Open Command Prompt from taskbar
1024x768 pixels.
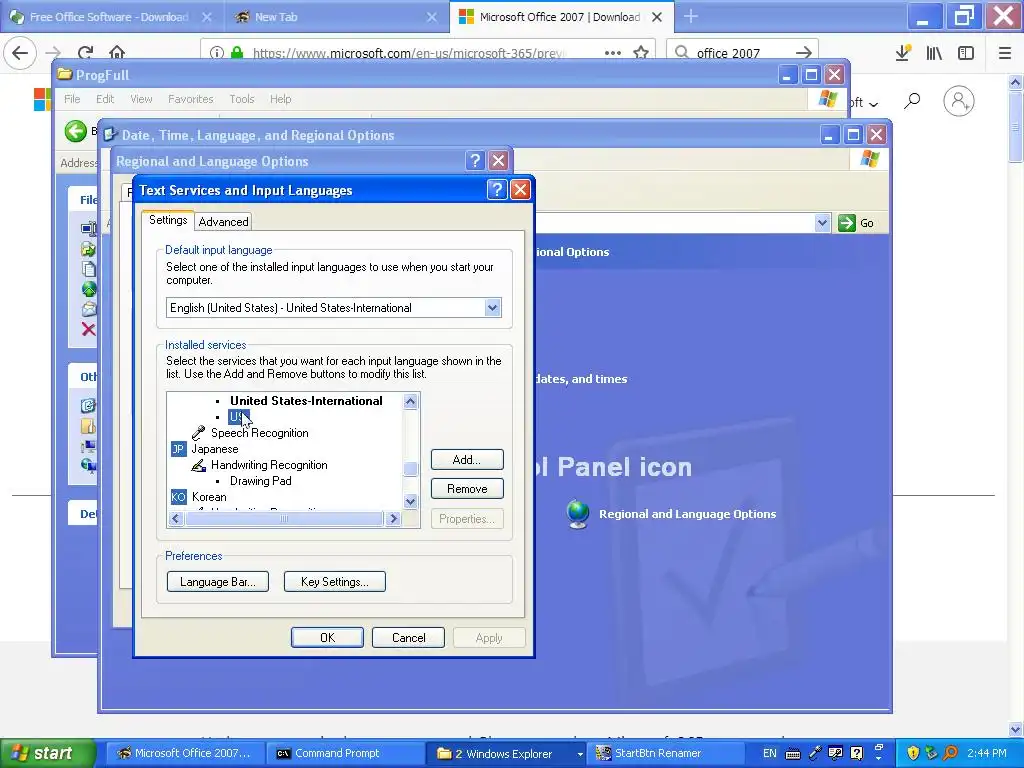click(345, 754)
